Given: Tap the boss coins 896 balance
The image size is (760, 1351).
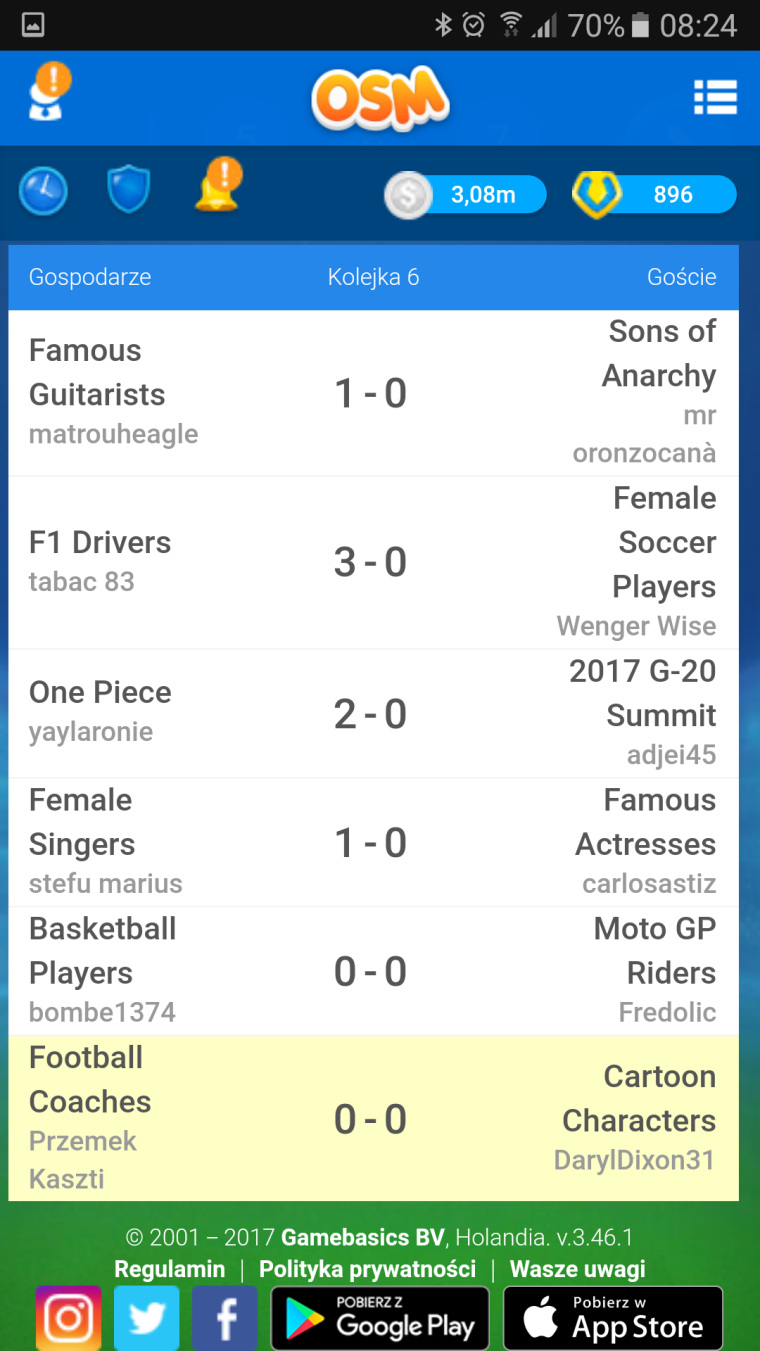Looking at the screenshot, I should [654, 195].
